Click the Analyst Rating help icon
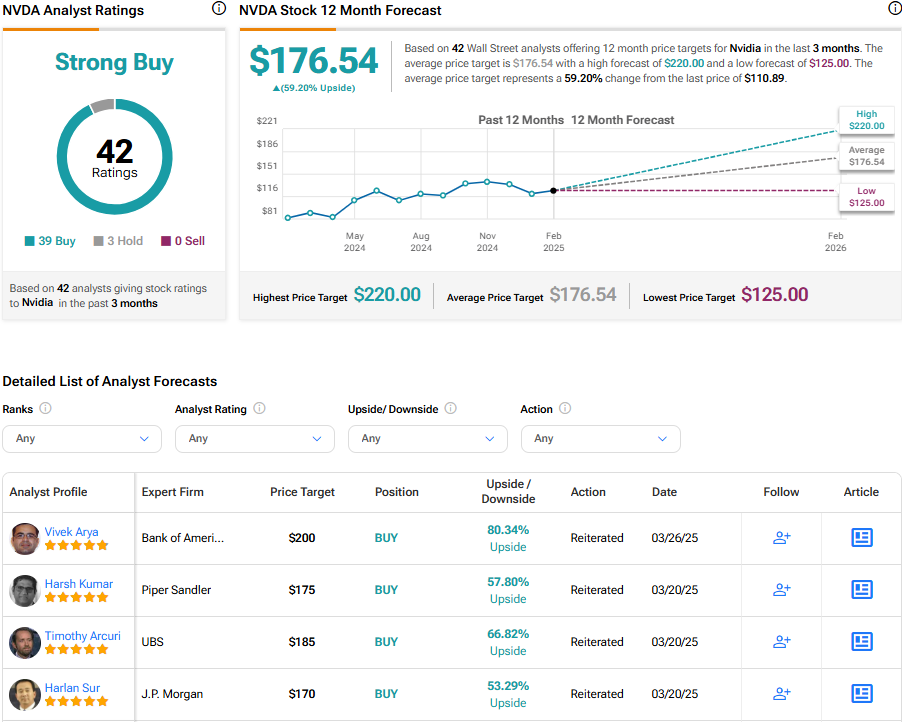The image size is (902, 722). [x=260, y=409]
